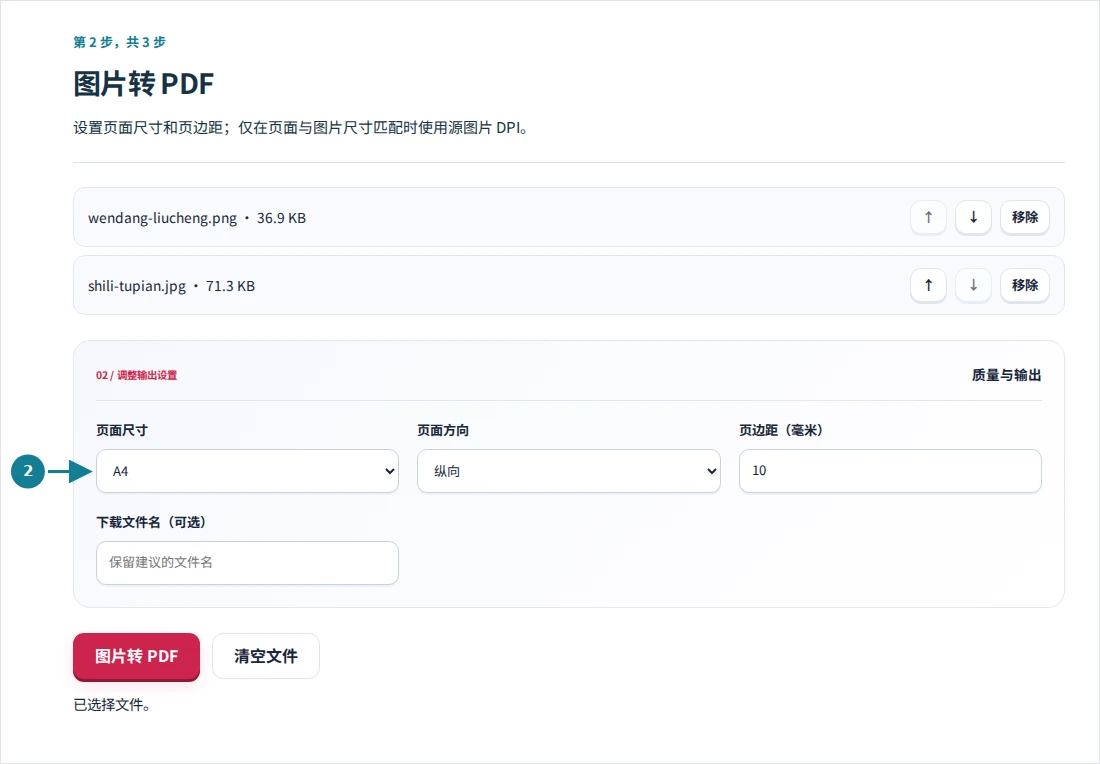Move shili-tupian.jpg up with the arrow

(x=928, y=286)
